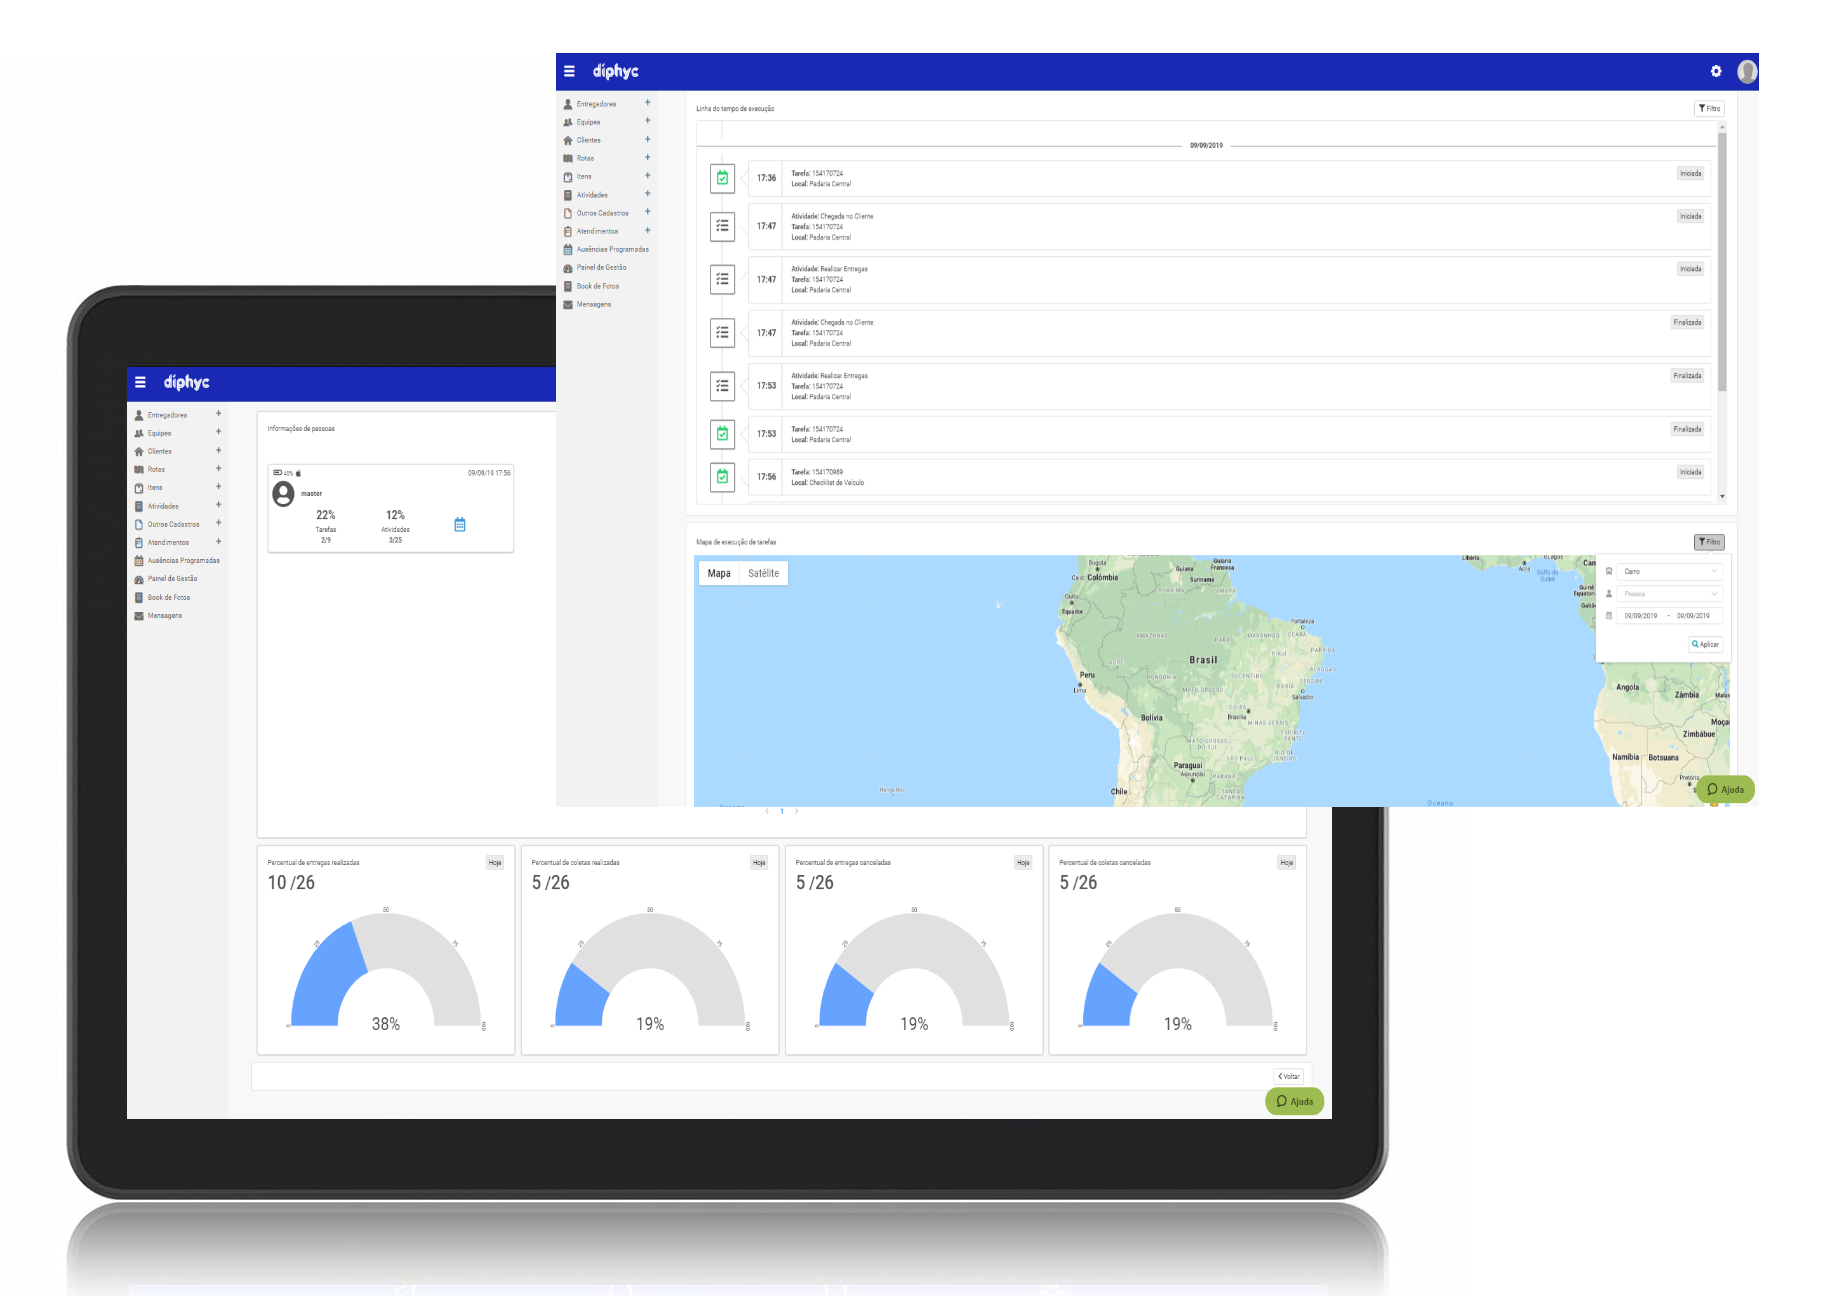1822x1296 pixels.
Task: Click master user avatar on tablet dashboard
Action: tap(284, 494)
